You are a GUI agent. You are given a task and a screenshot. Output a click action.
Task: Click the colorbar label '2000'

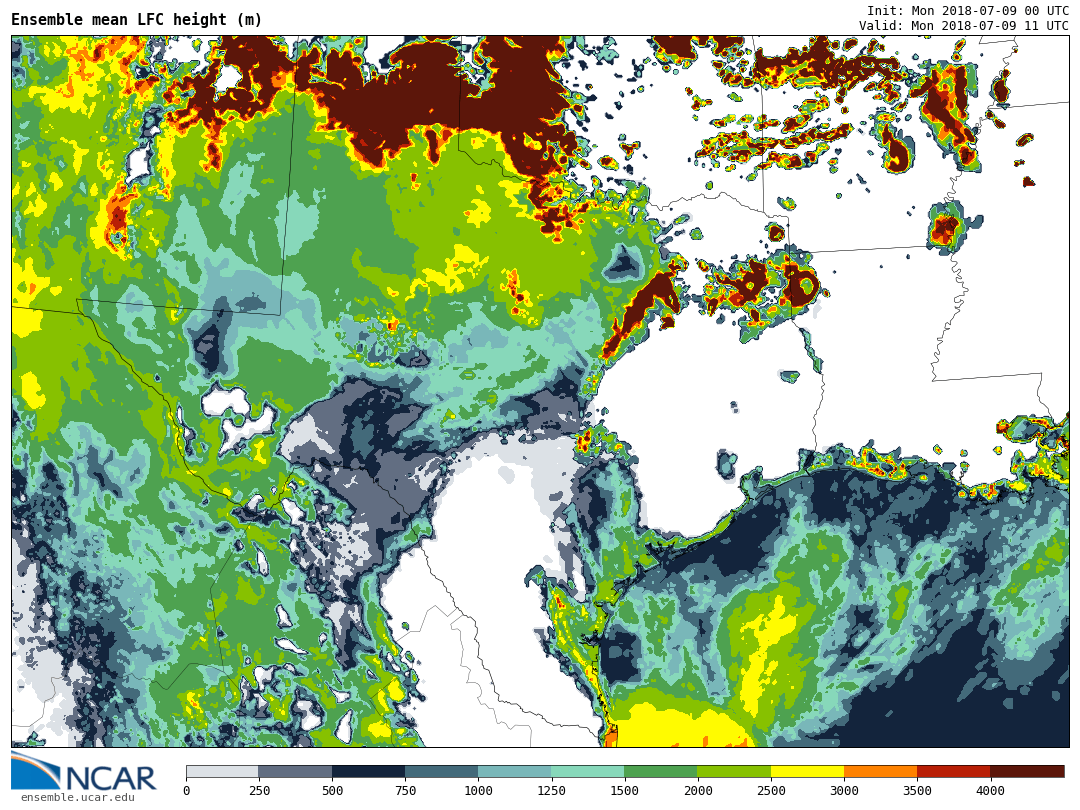tap(698, 791)
